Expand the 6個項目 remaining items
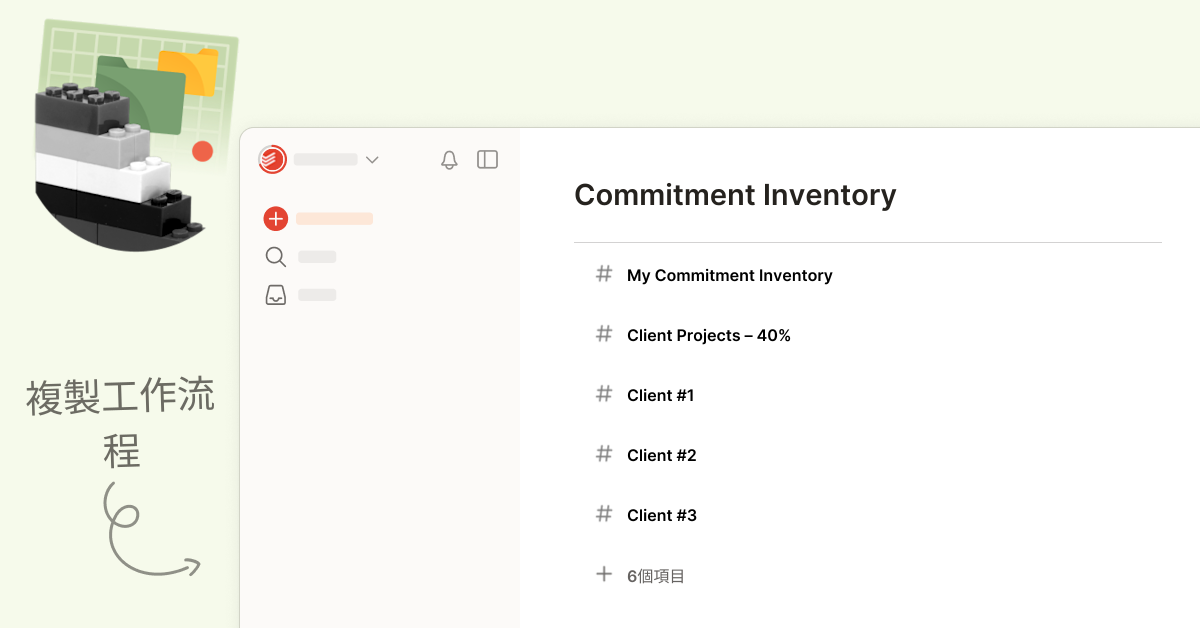1200x628 pixels. click(656, 576)
